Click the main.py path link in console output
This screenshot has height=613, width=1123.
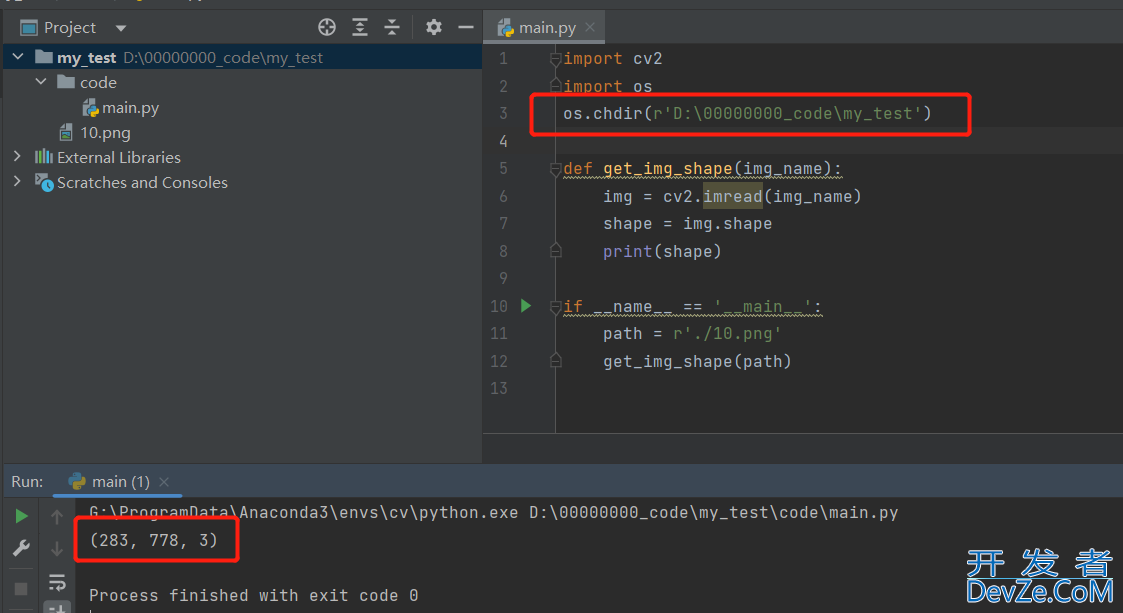(x=713, y=513)
